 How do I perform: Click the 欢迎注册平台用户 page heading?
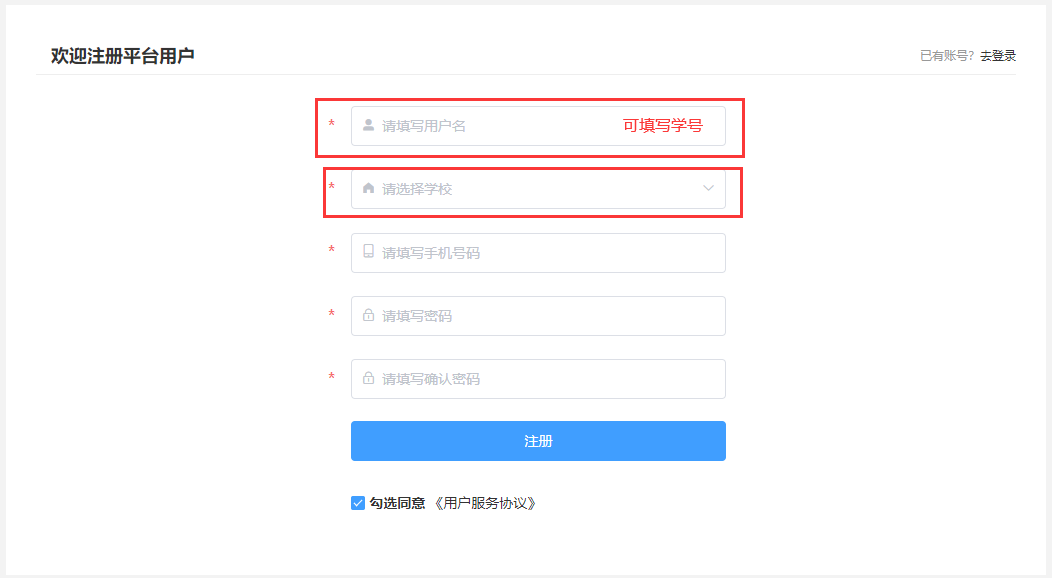point(123,55)
